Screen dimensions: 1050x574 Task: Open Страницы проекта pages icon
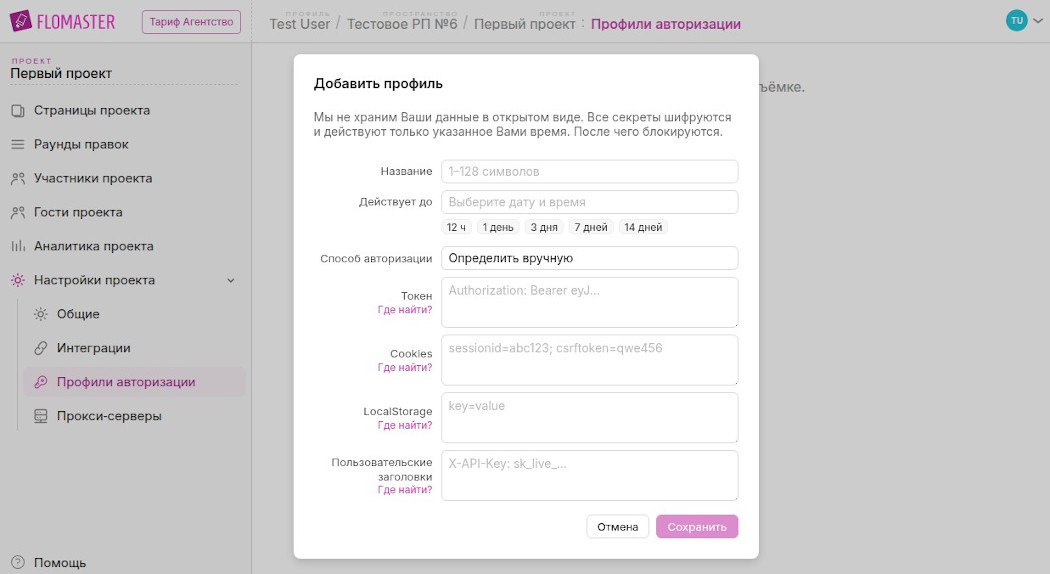tap(17, 111)
